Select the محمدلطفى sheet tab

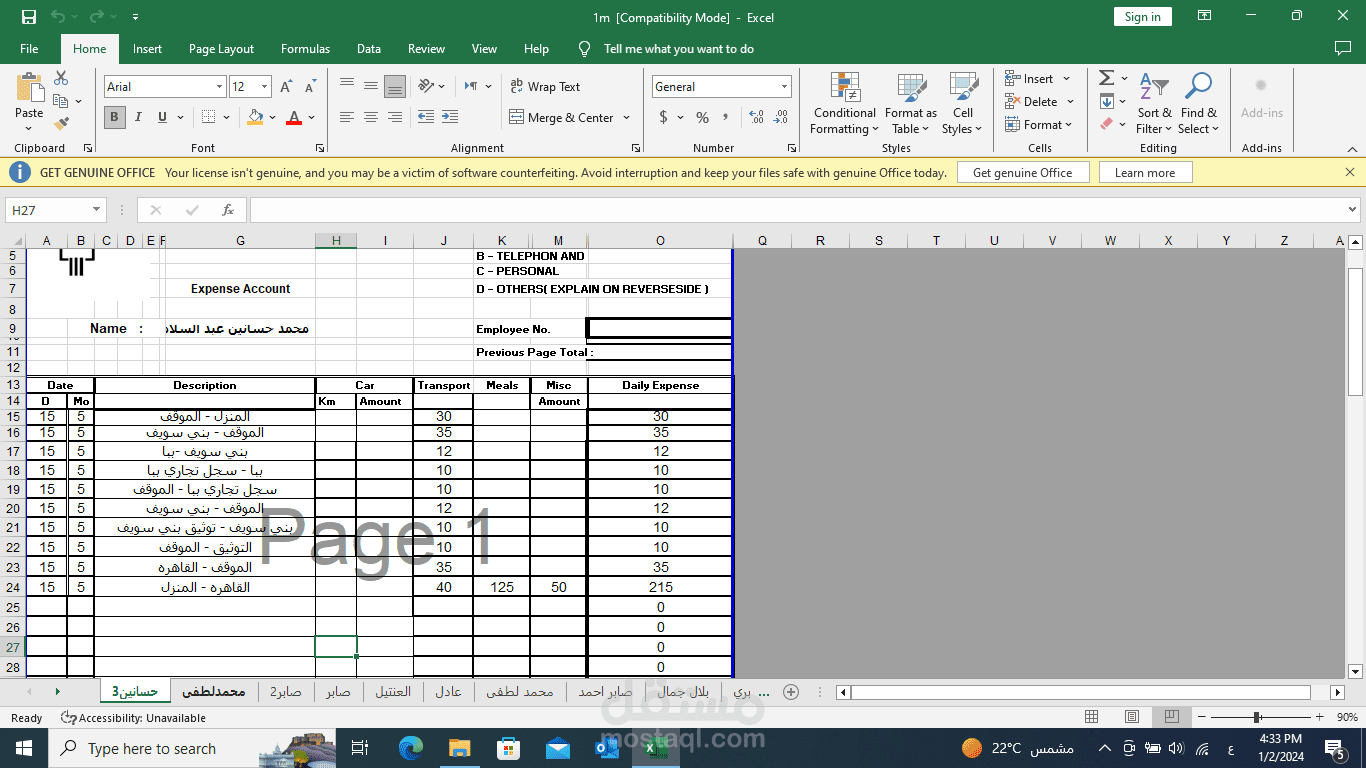[x=214, y=692]
